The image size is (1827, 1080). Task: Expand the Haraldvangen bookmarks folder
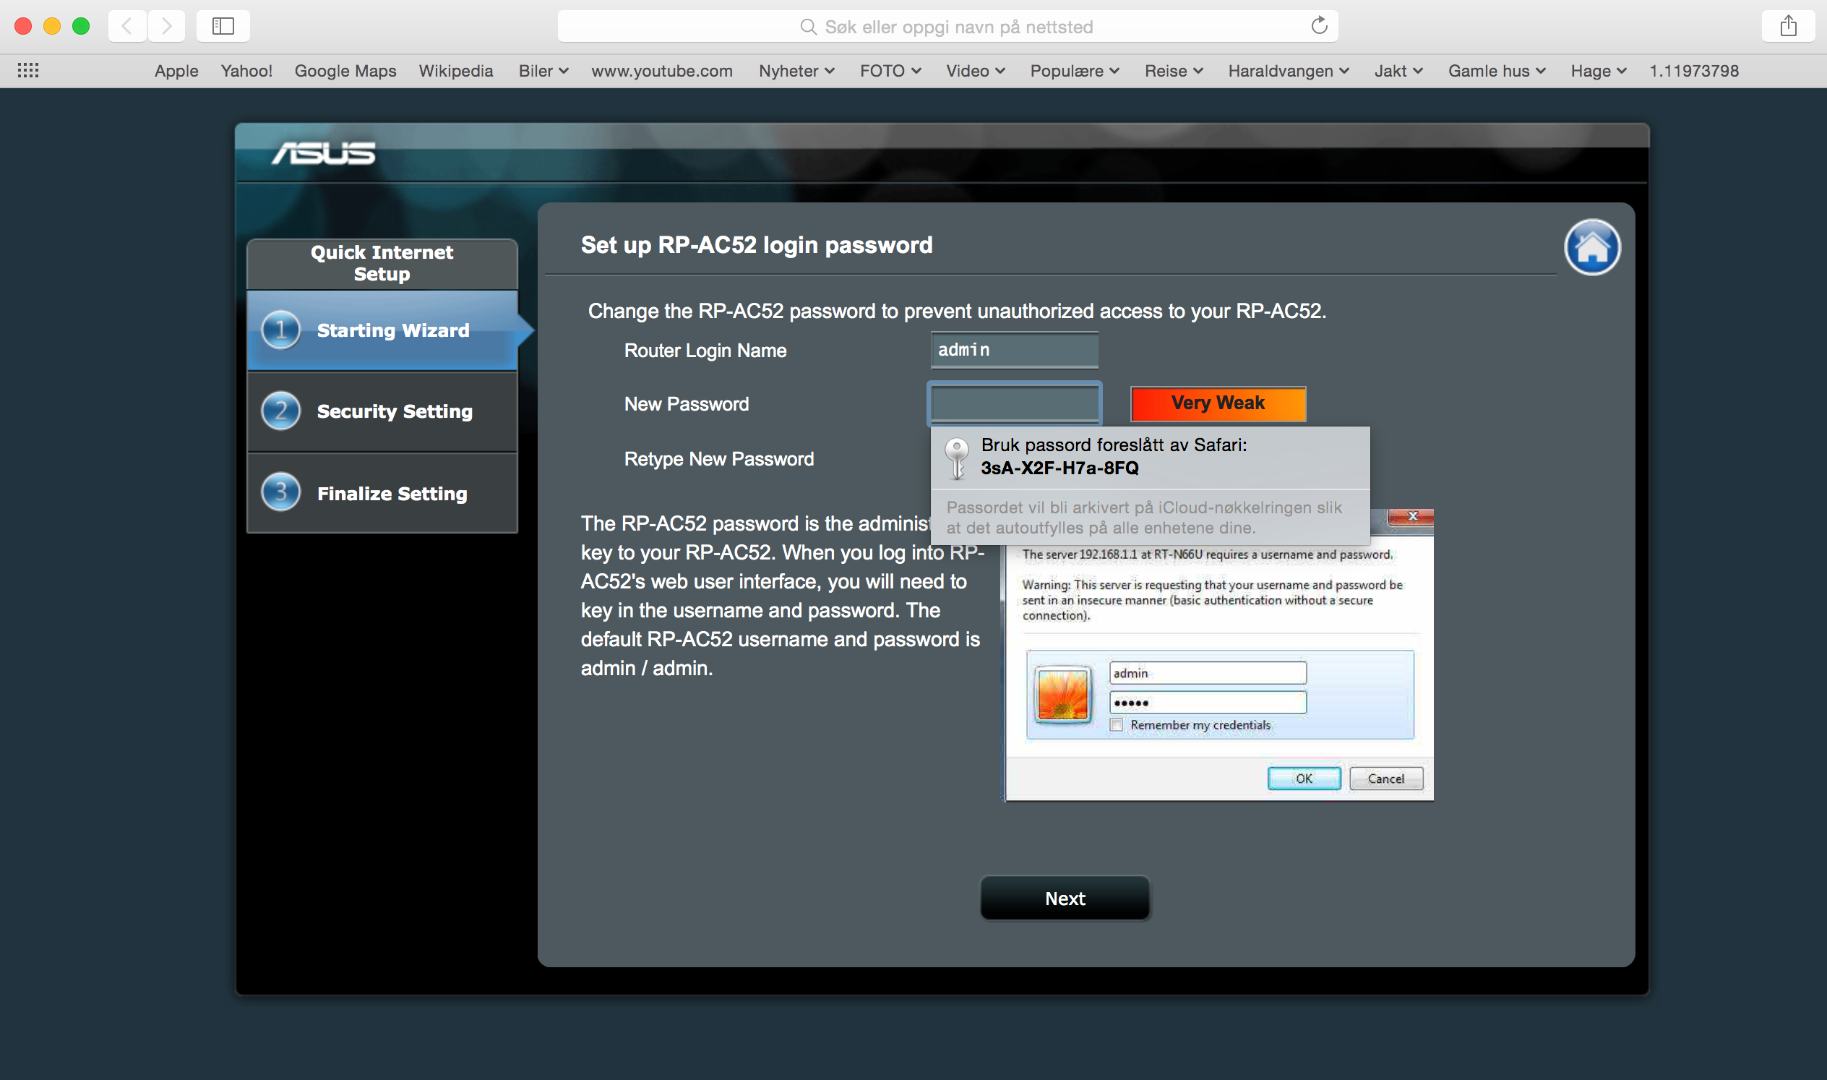pyautogui.click(x=1289, y=71)
